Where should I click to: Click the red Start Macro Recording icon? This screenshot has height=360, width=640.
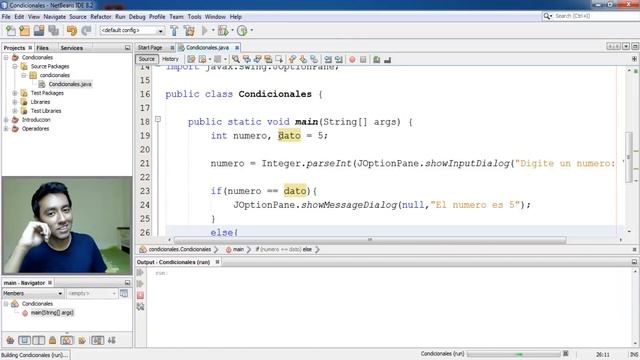click(x=352, y=60)
